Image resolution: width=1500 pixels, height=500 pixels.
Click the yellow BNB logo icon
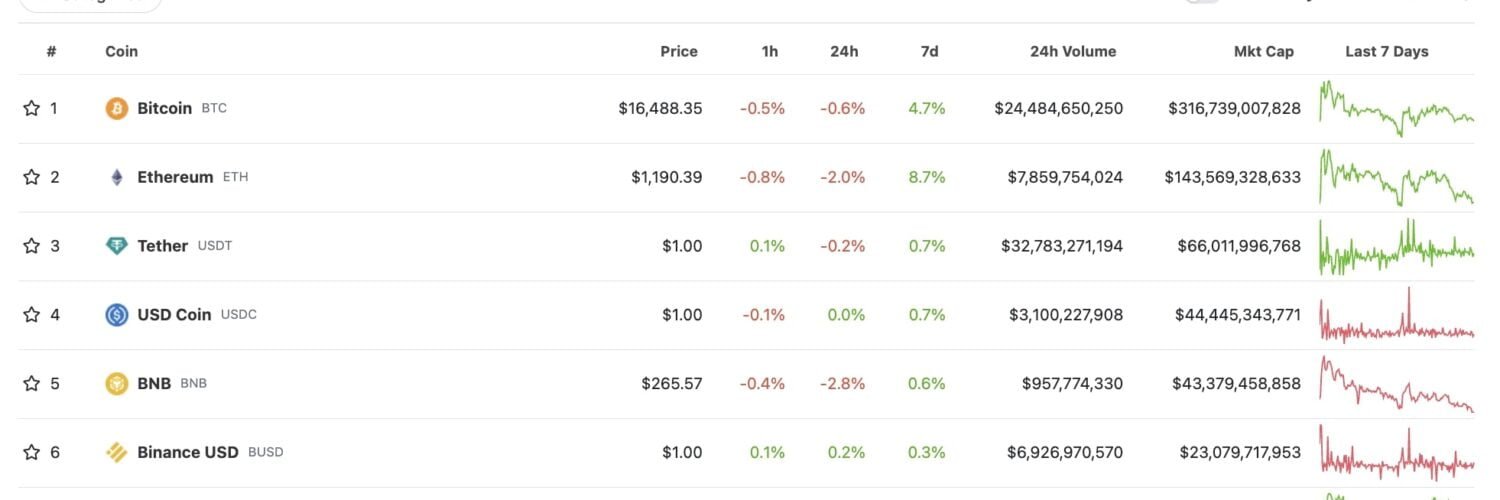coord(117,384)
